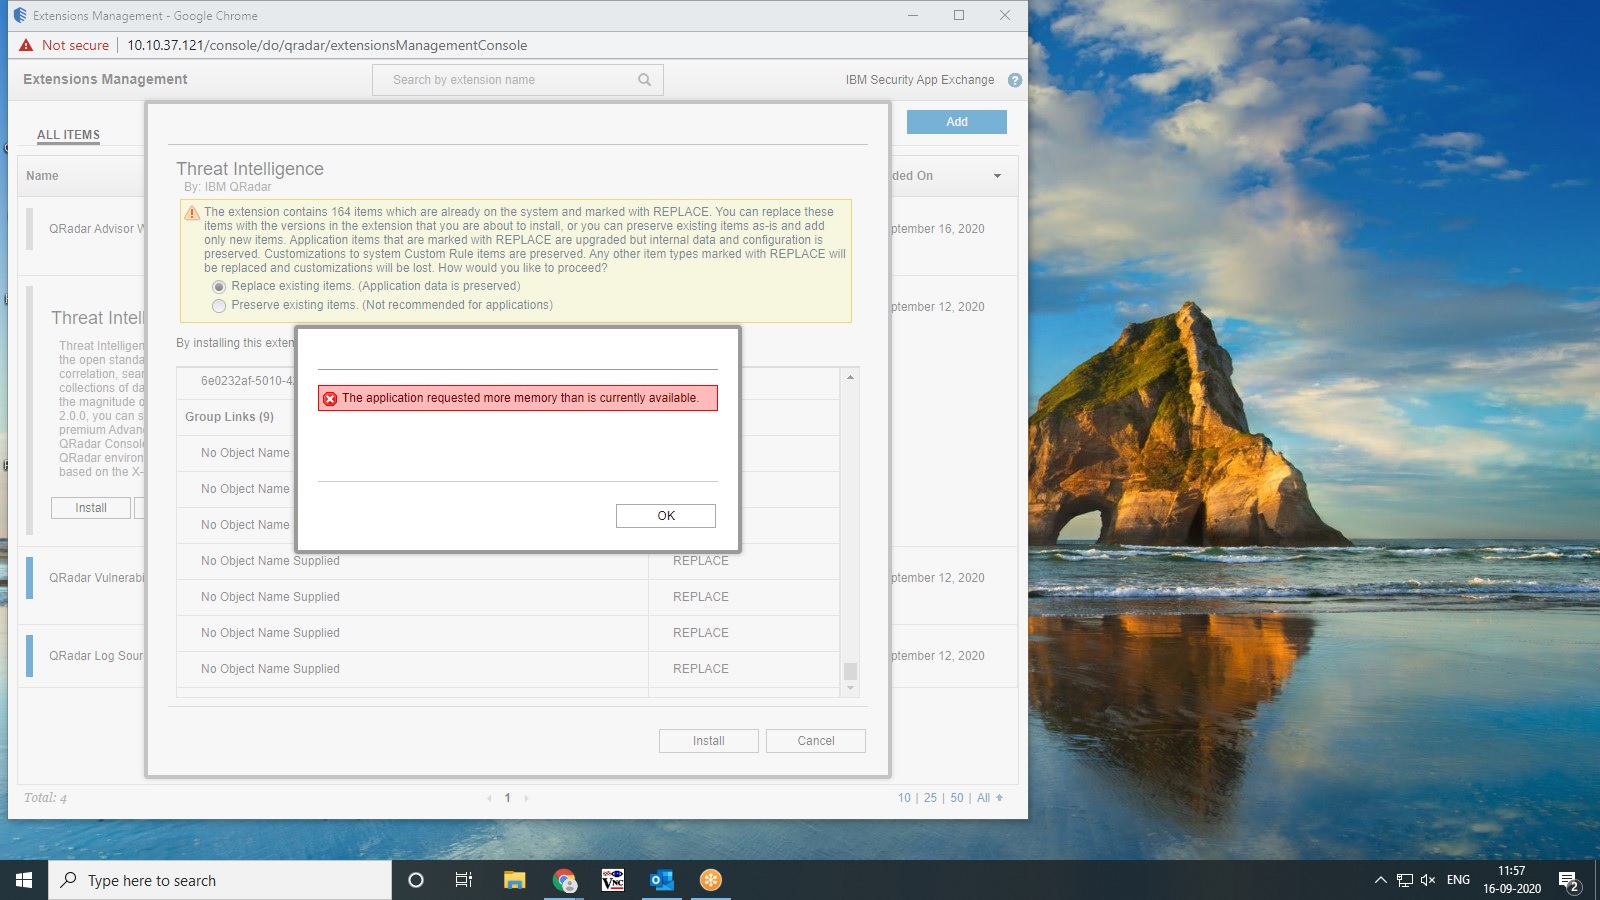The height and width of the screenshot is (900, 1600).
Task: Click Install in Threat Intelligence dialog
Action: [708, 741]
